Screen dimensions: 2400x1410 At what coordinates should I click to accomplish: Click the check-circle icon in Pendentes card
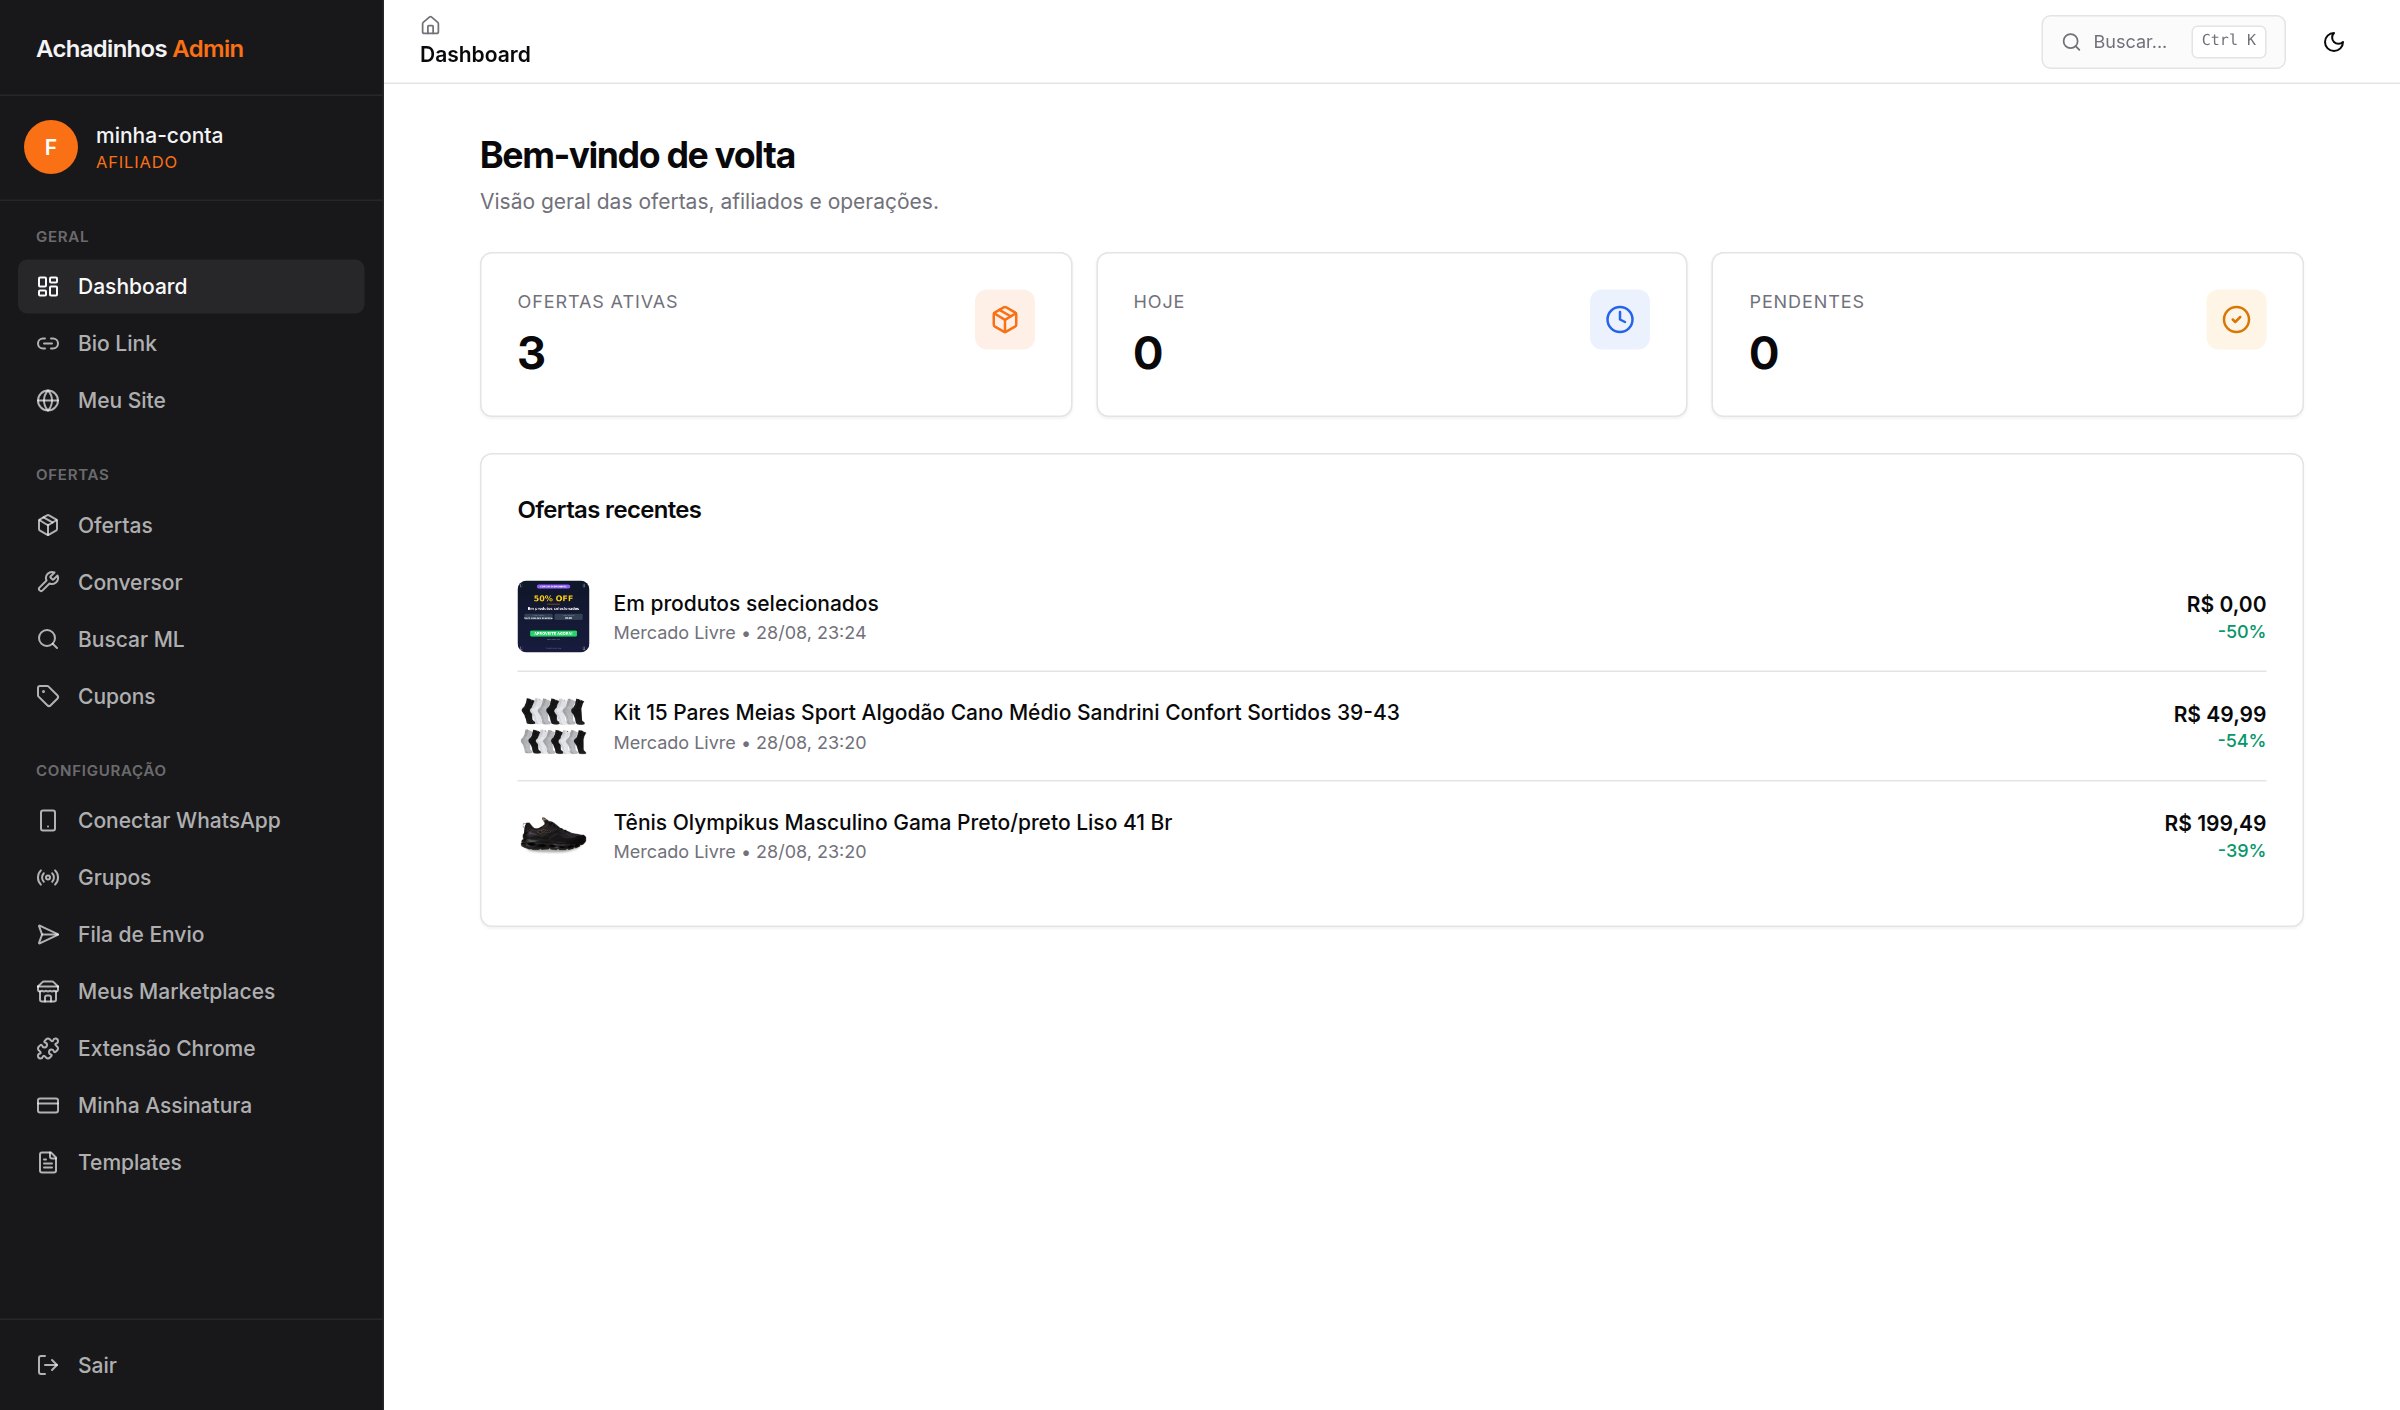[x=2235, y=319]
